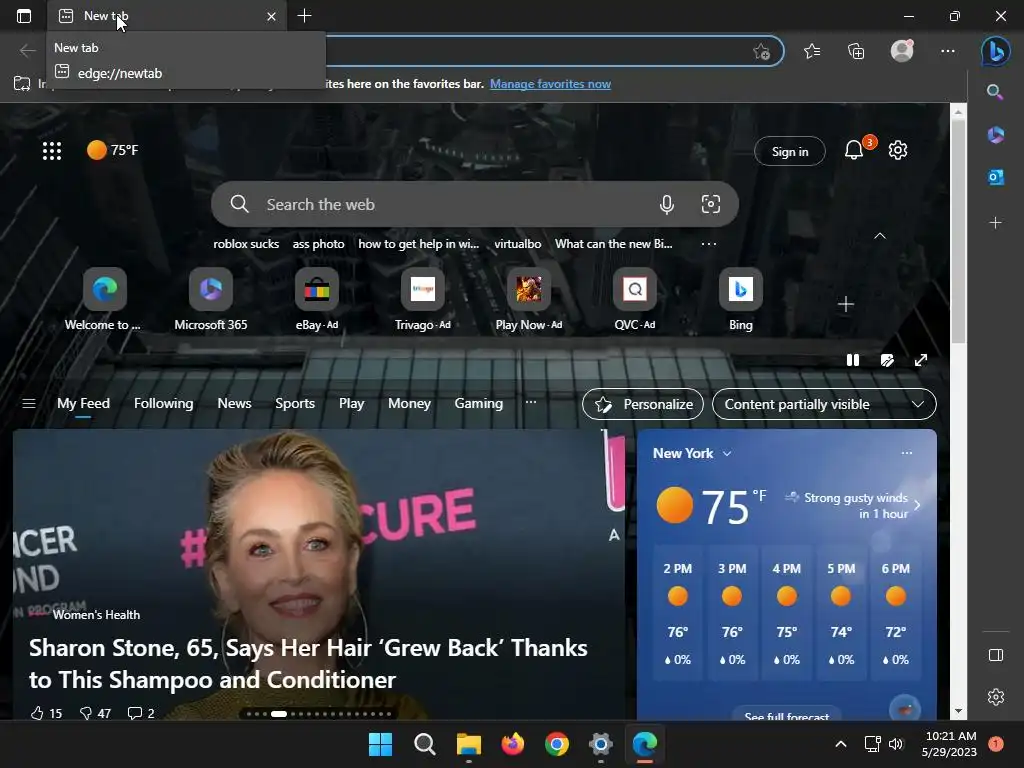Open a new tab with plus button

pos(304,16)
